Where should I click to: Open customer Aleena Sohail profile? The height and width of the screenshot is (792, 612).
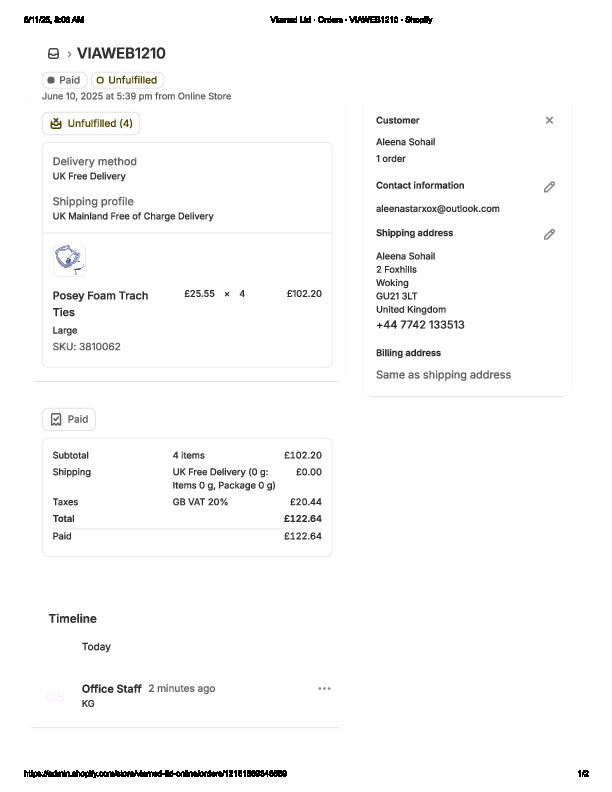pyautogui.click(x=405, y=142)
